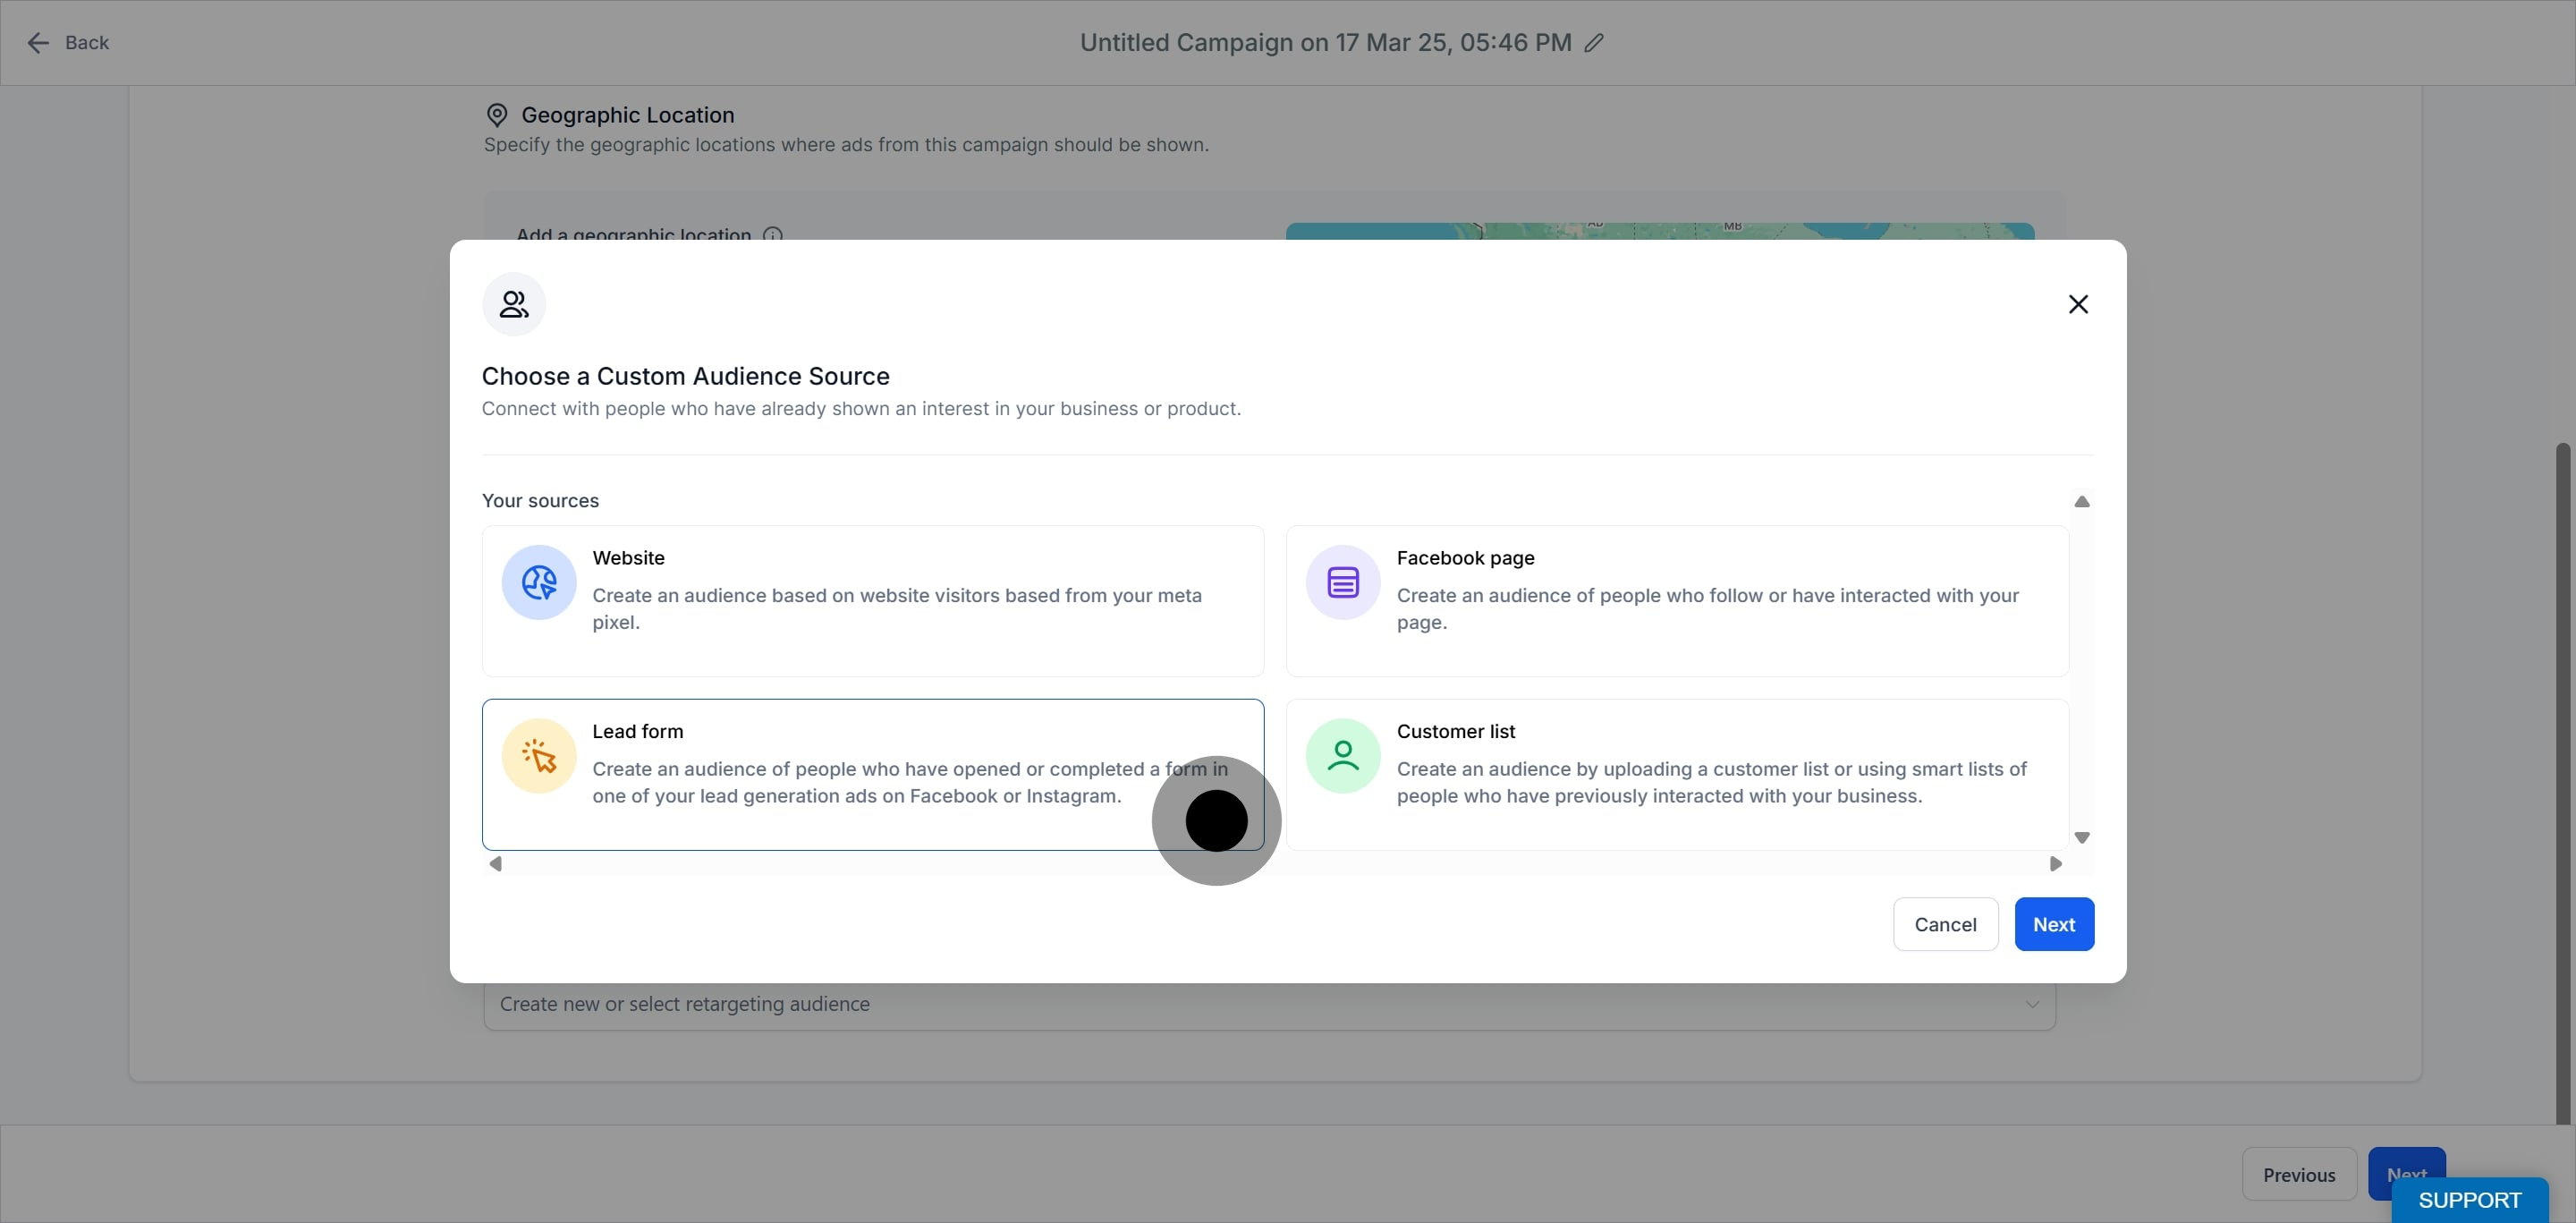The width and height of the screenshot is (2576, 1223).
Task: Select the Facebook page source card
Action: (x=1676, y=601)
